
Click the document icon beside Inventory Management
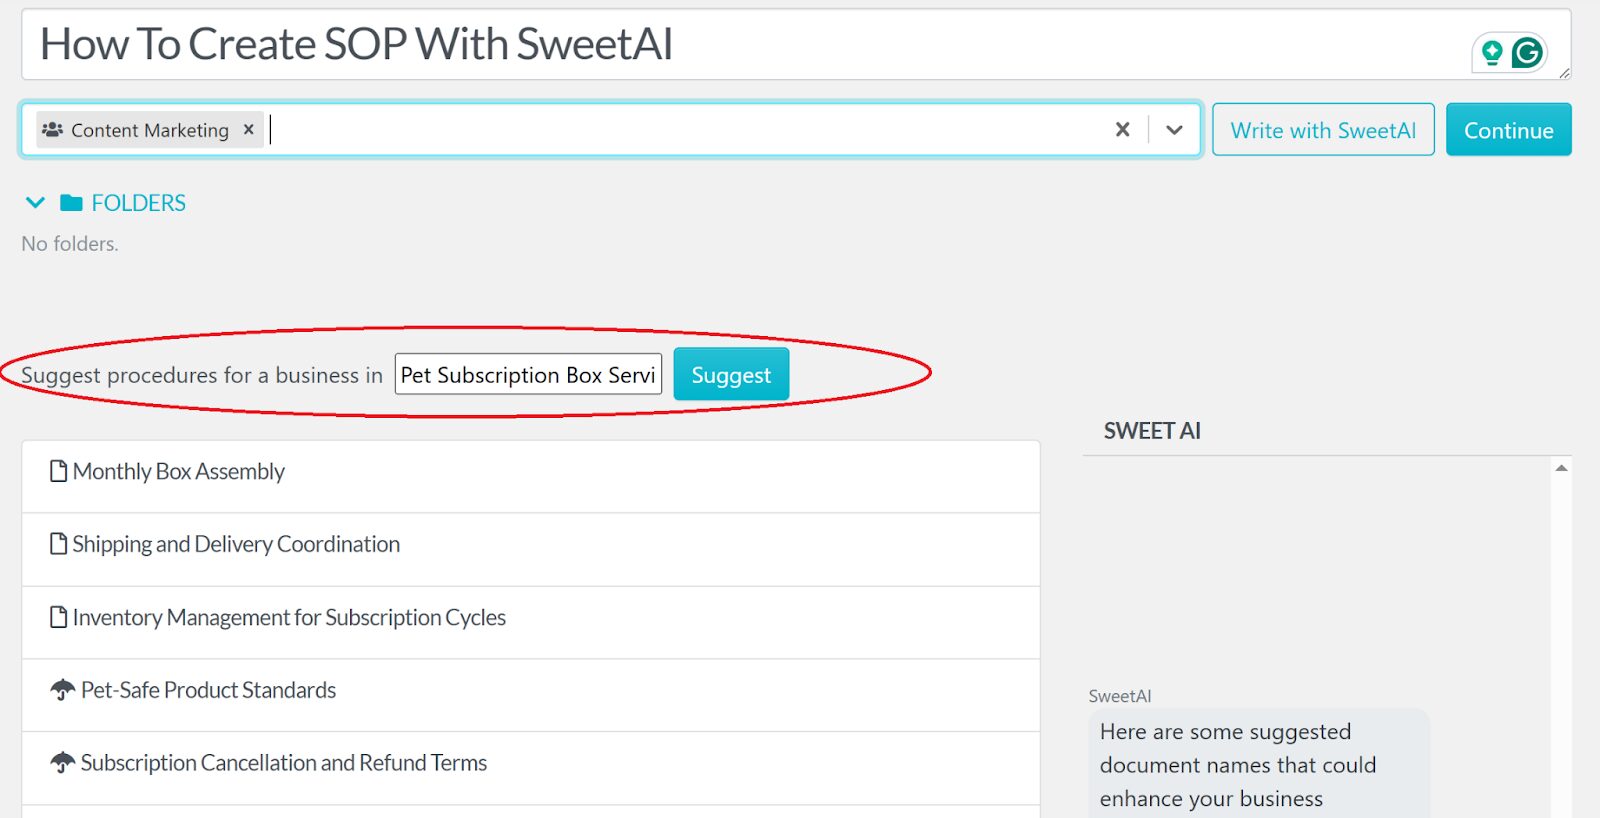(58, 616)
